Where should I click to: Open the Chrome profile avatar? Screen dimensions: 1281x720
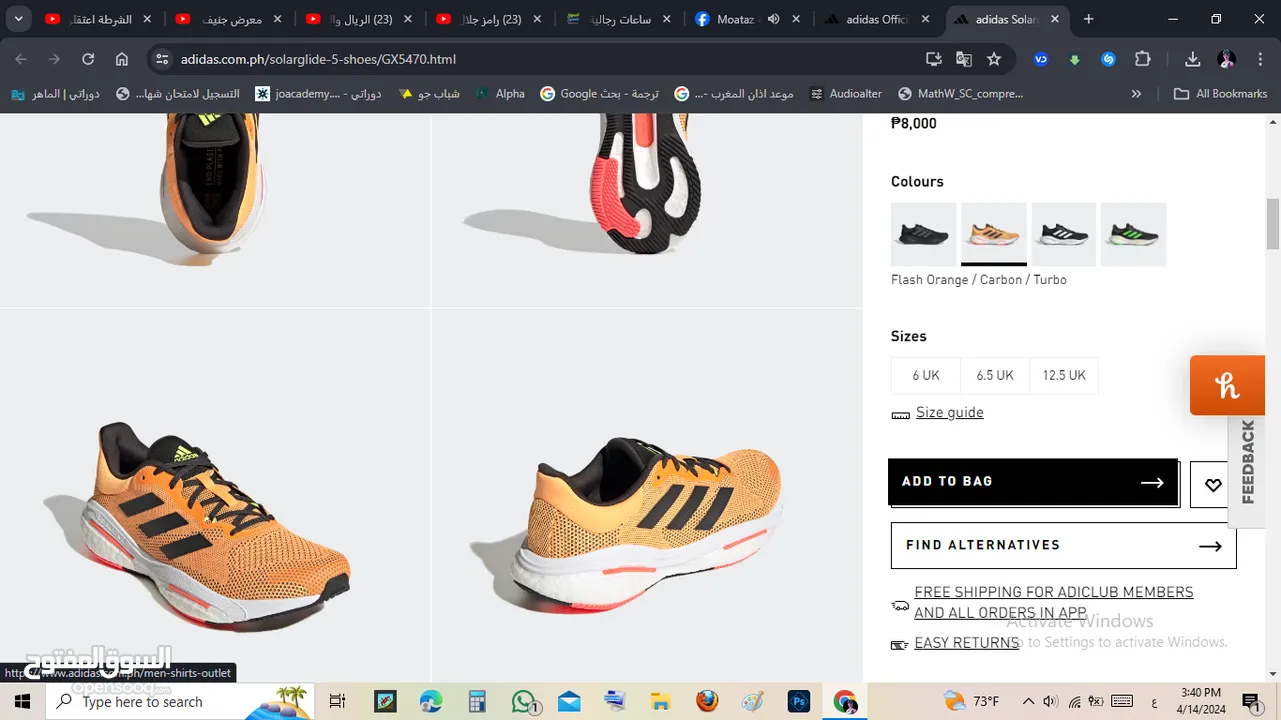1227,59
